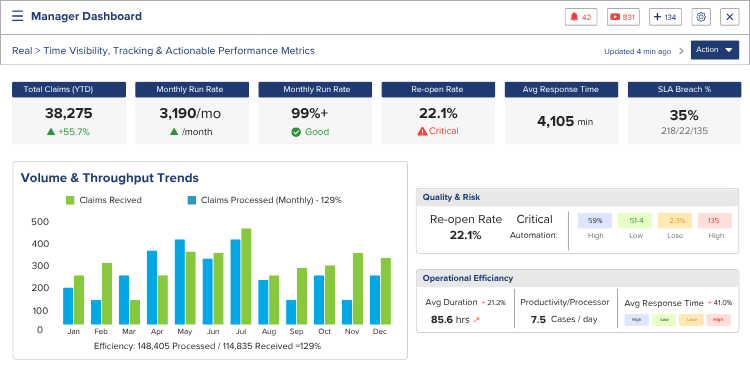Open bell notifications showing 42
This screenshot has height=370, width=750.
[581, 17]
